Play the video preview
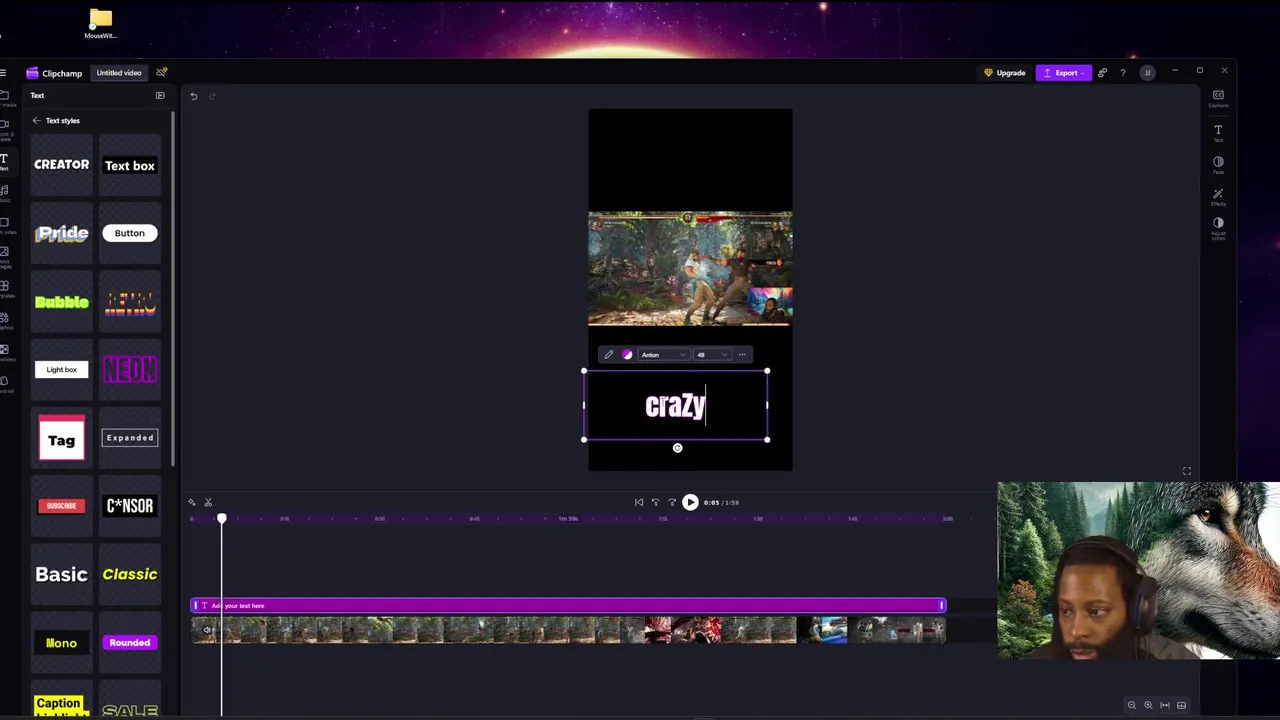1280x720 pixels. click(x=690, y=502)
